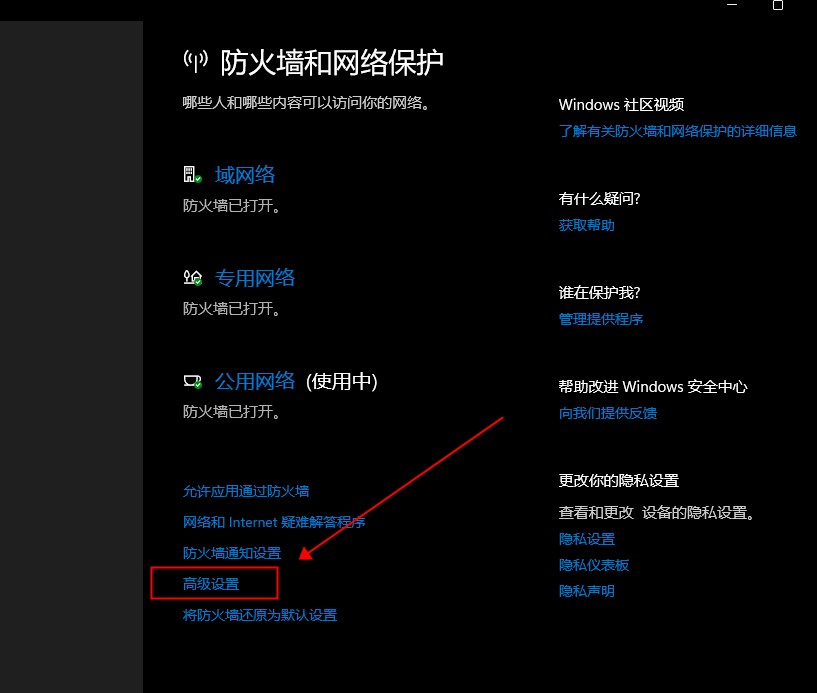Open 高级设置 advanced settings link

(211, 584)
